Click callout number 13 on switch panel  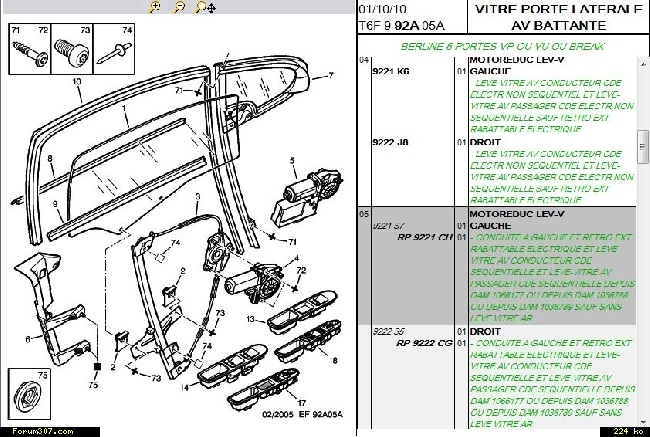point(250,319)
